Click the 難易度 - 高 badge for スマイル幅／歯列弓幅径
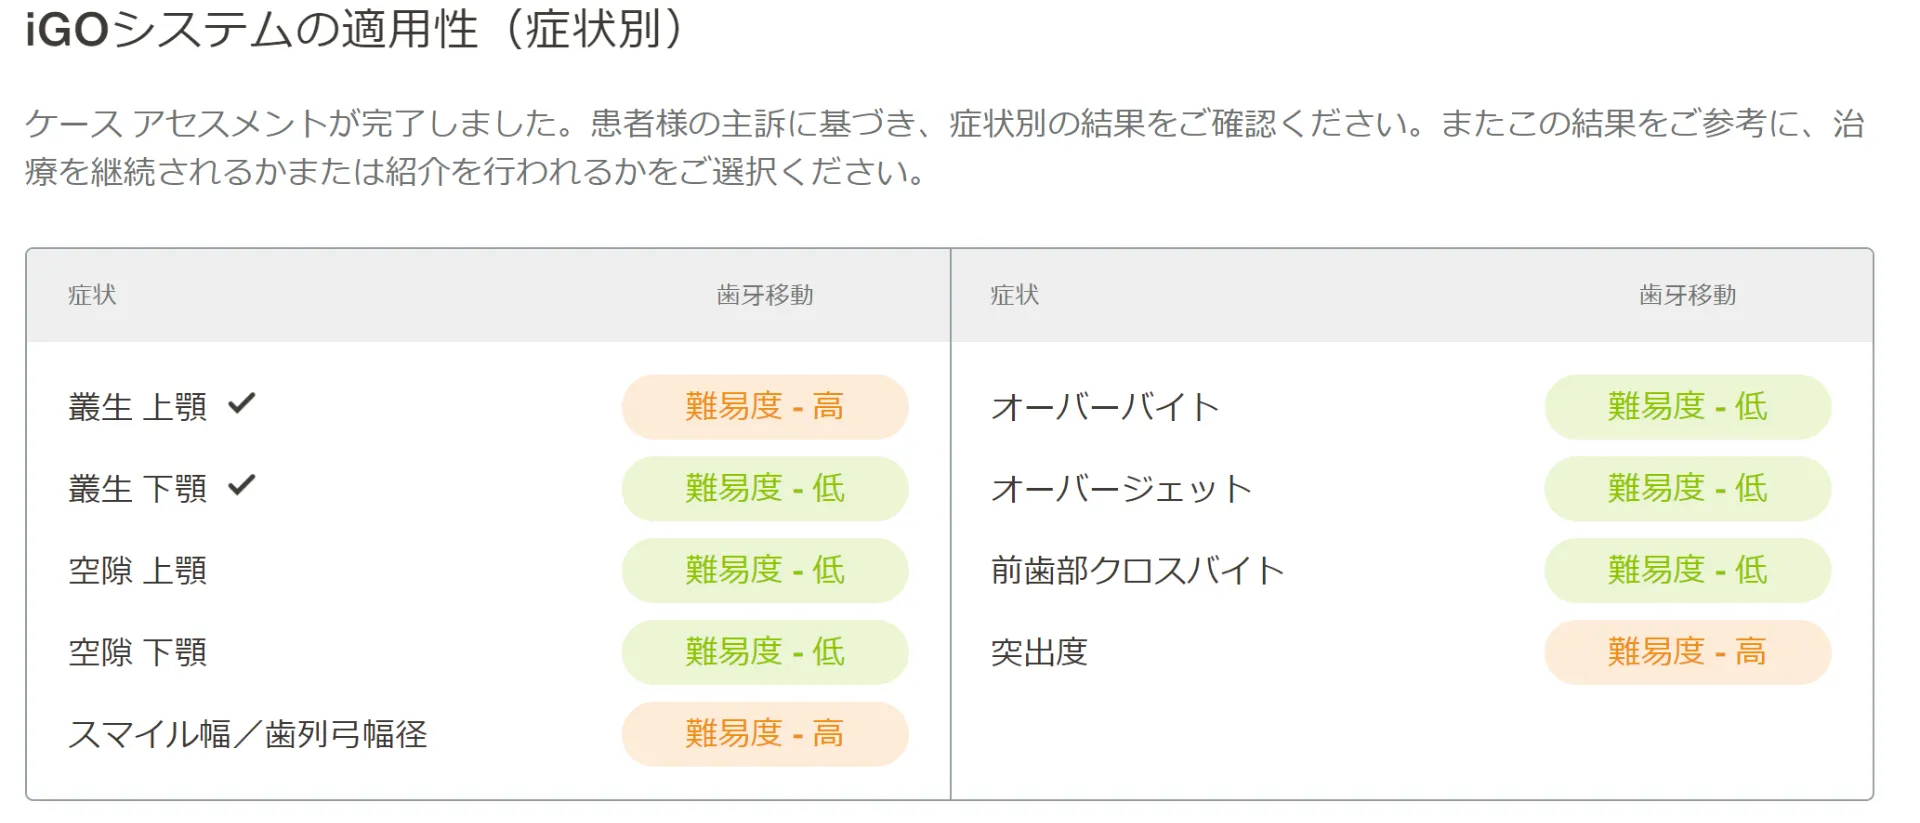1920x823 pixels. click(x=765, y=734)
